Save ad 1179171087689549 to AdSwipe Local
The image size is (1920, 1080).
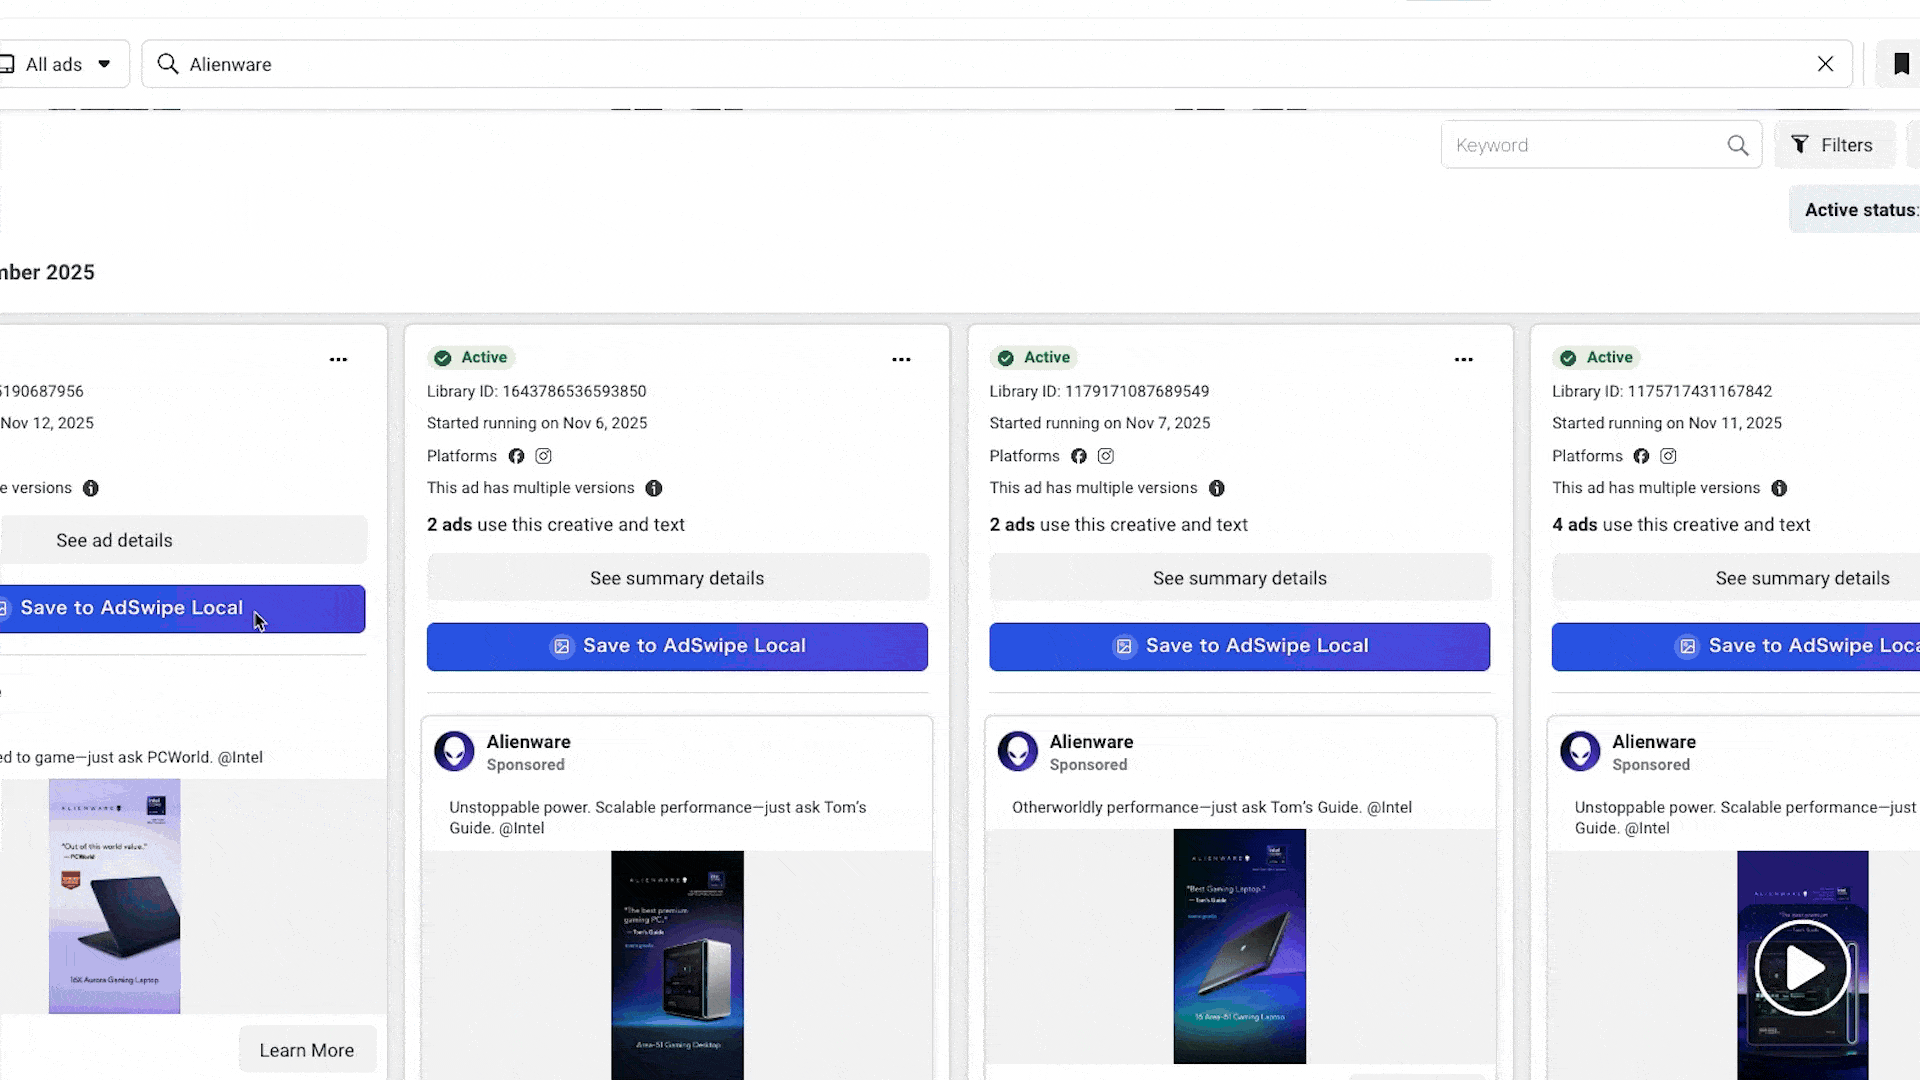tap(1240, 646)
